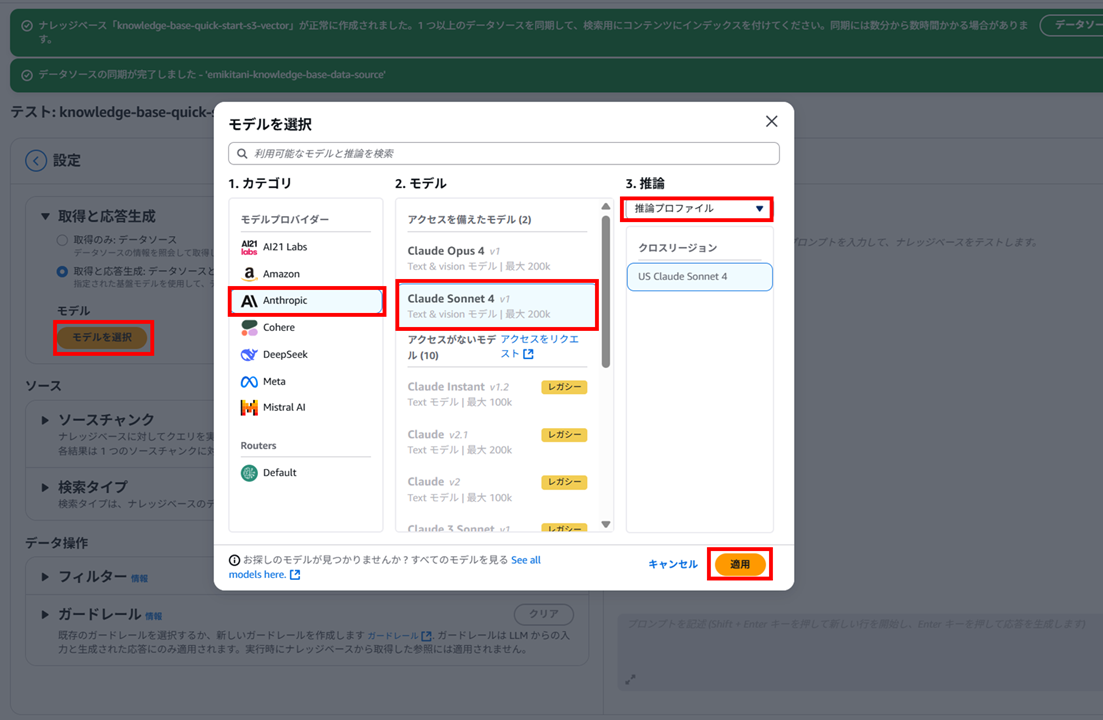The width and height of the screenshot is (1103, 720).
Task: Open the ガードレール 情報 link
Action: (x=153, y=617)
